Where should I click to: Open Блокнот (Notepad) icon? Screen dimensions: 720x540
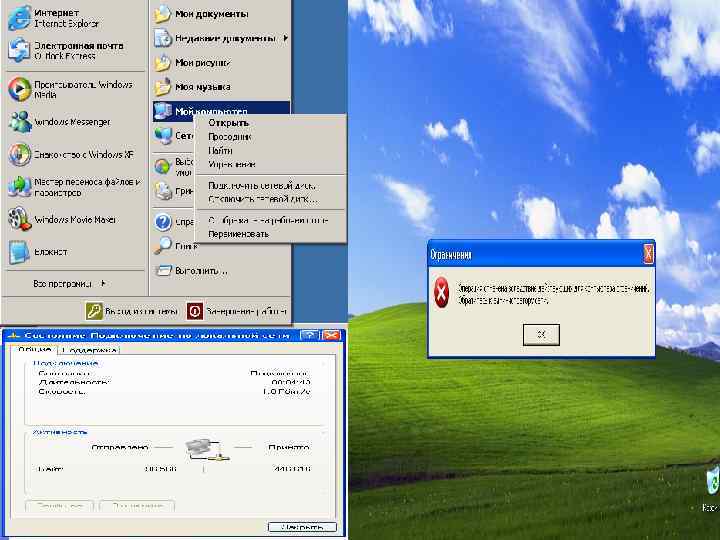pos(19,252)
